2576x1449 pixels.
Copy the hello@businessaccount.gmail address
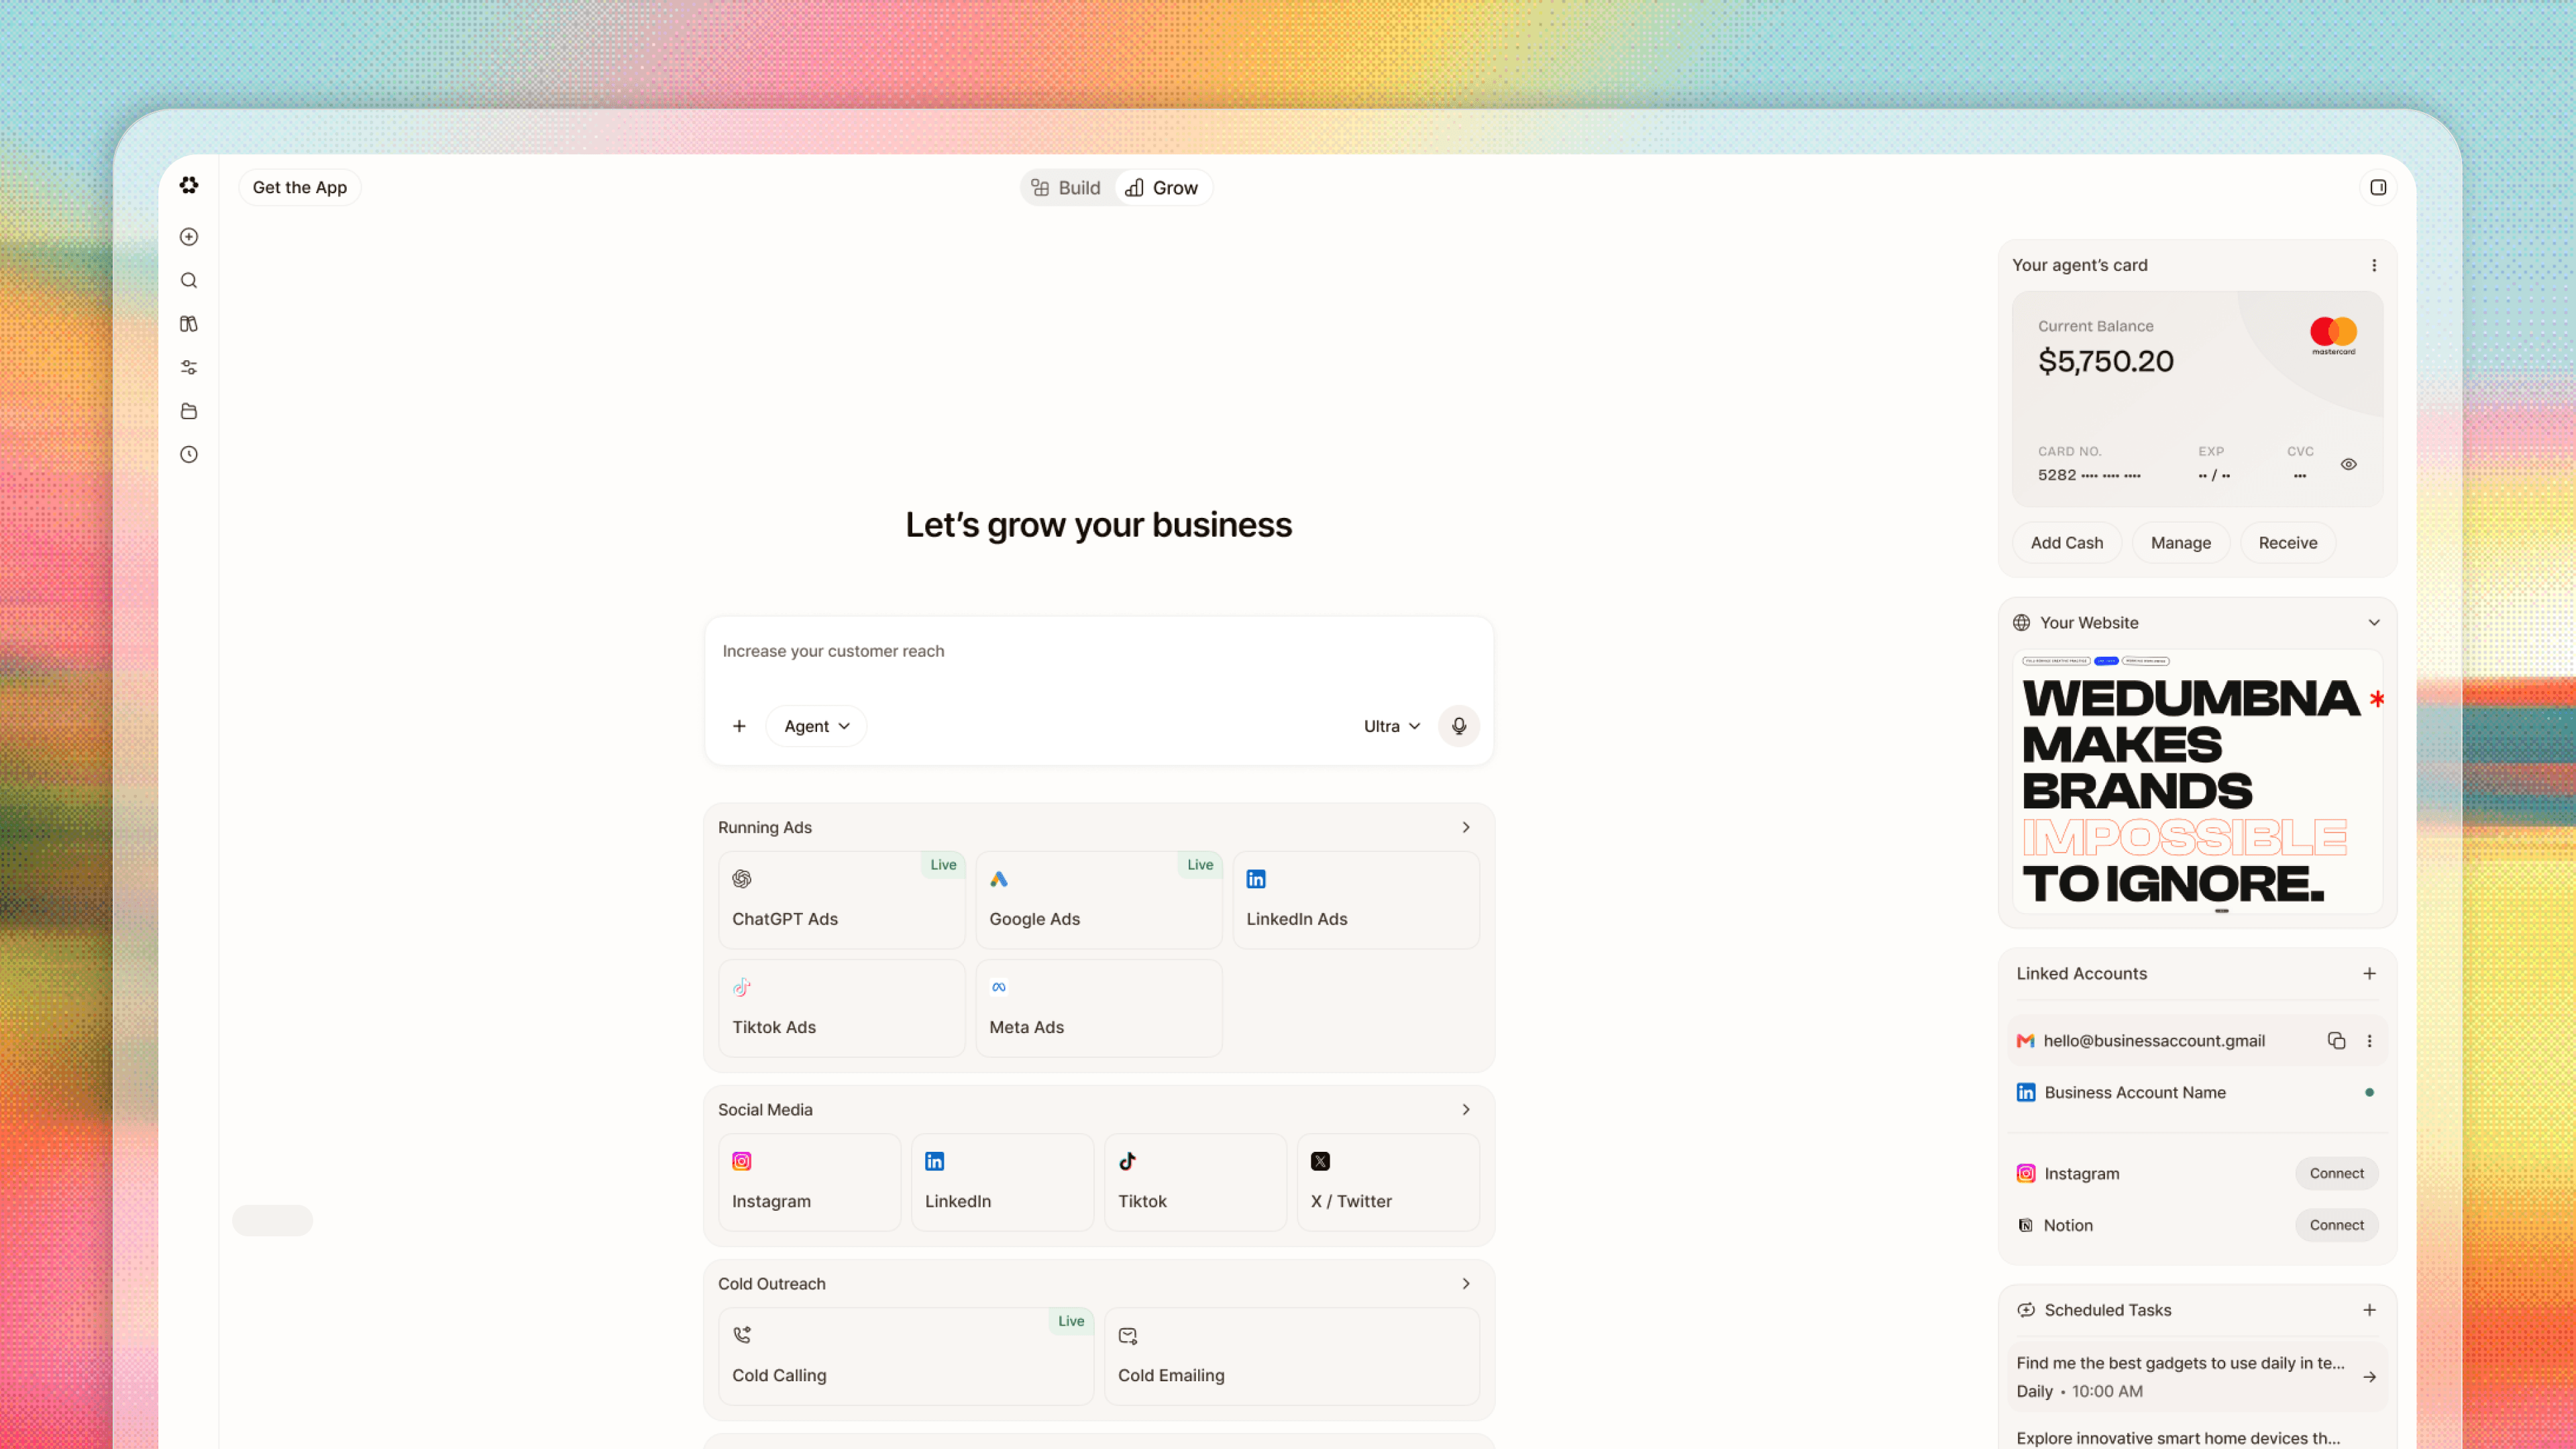point(2336,1041)
